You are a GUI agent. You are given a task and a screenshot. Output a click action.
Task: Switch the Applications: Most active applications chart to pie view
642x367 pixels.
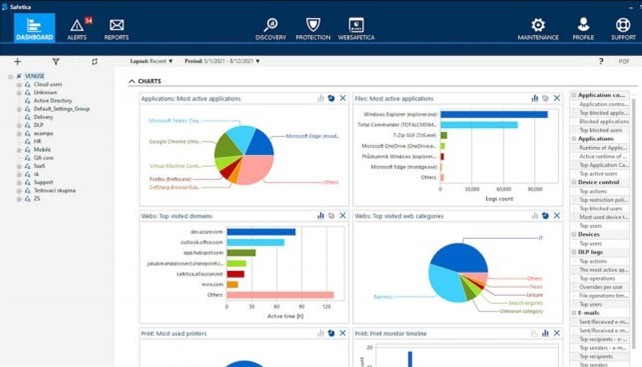(331, 98)
